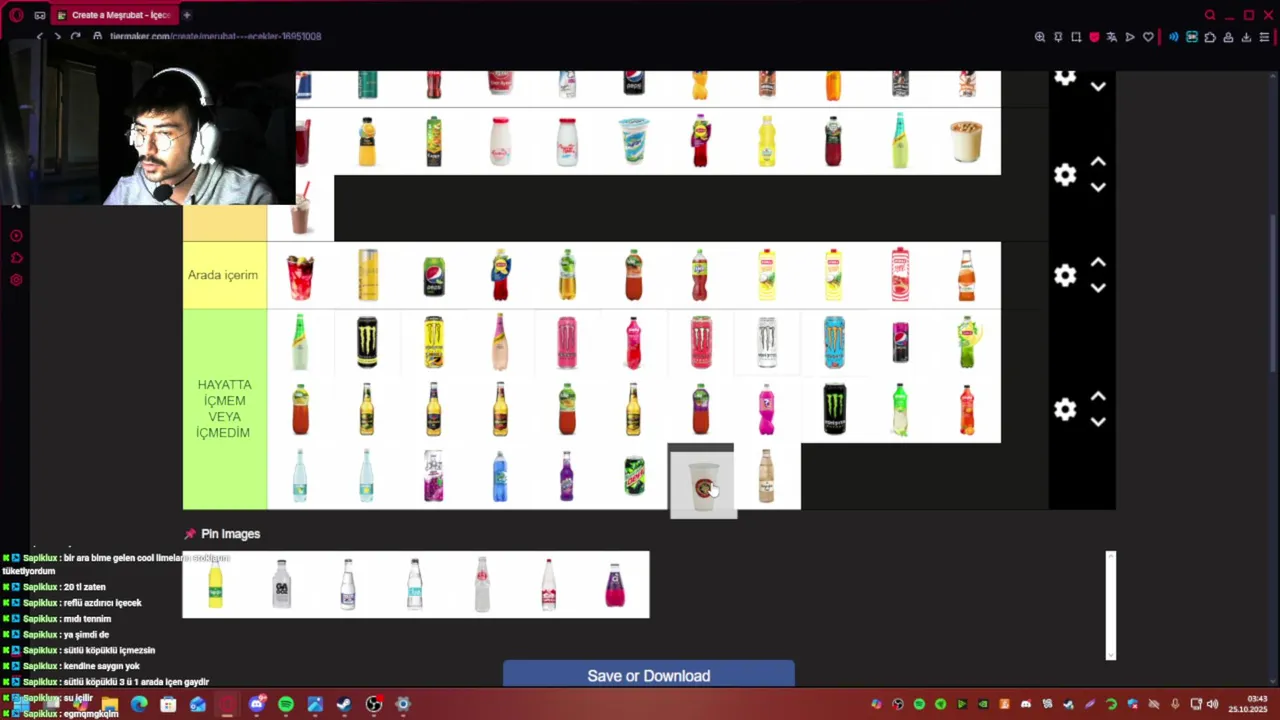Open Microsoft Edge from taskbar

pyautogui.click(x=139, y=704)
